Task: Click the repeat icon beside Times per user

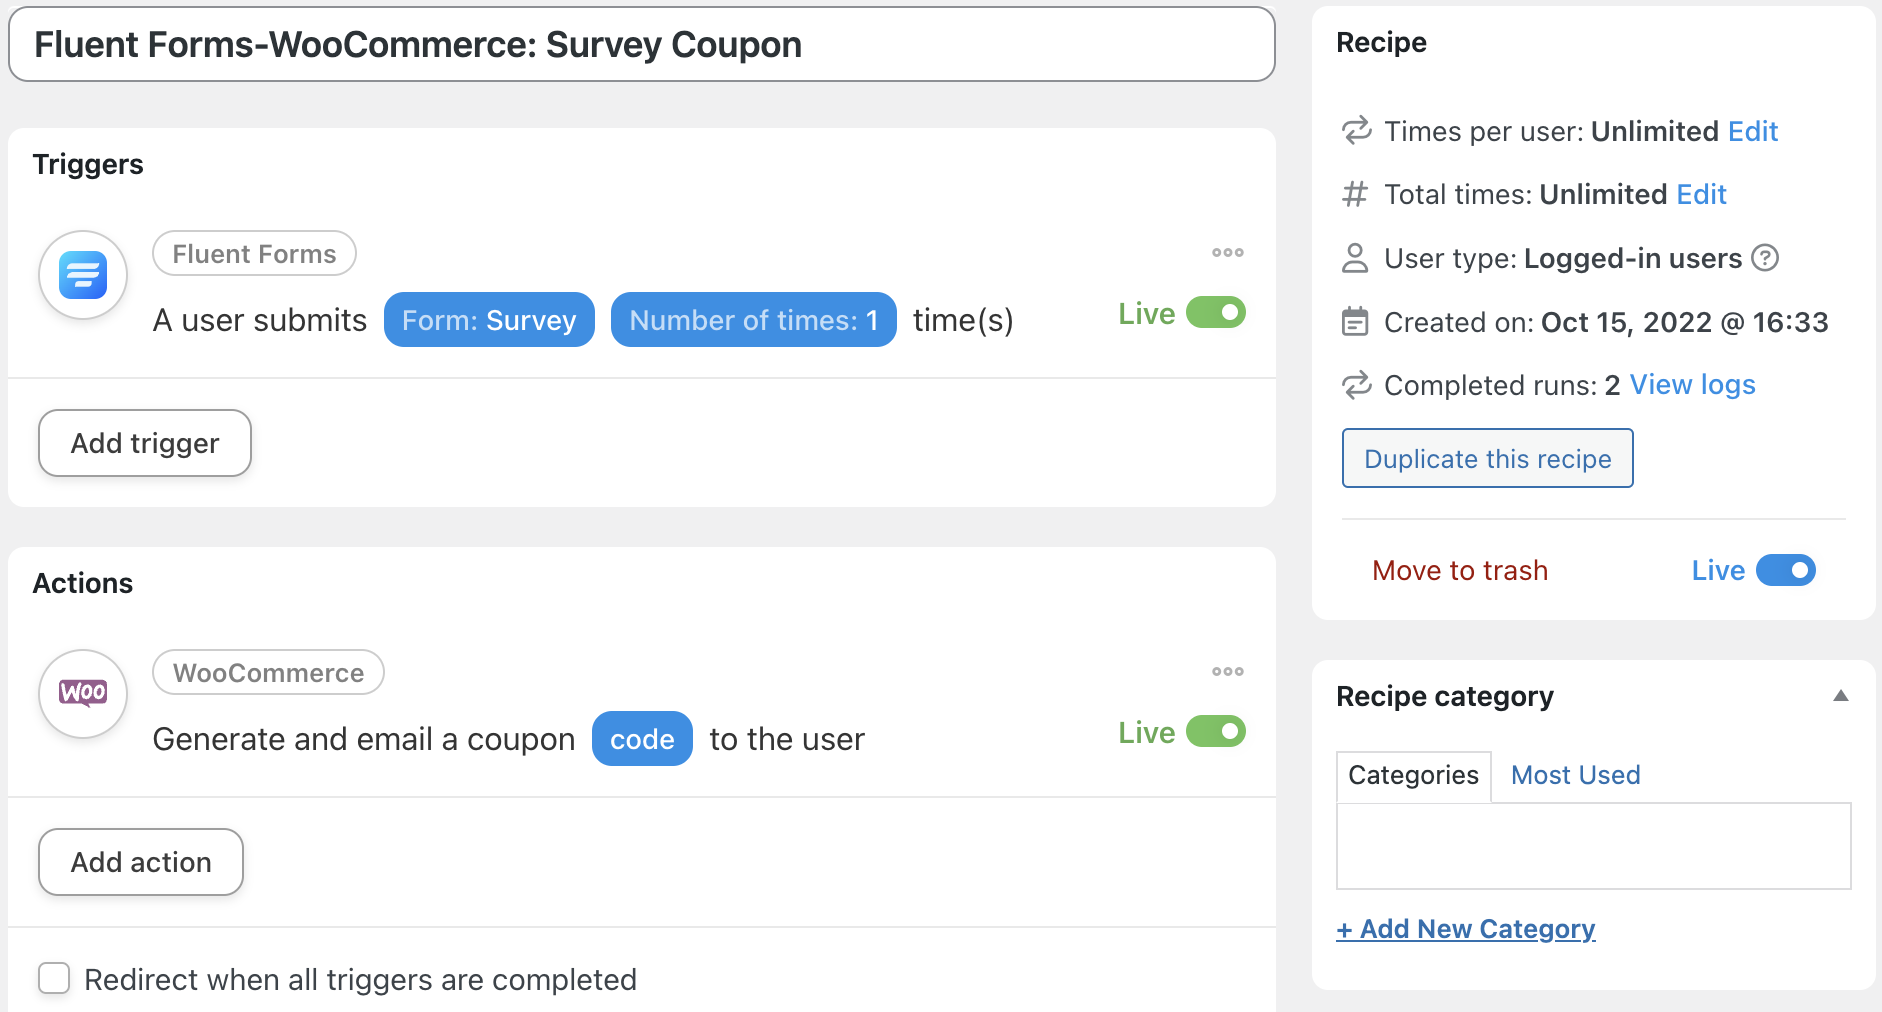Action: point(1356,131)
